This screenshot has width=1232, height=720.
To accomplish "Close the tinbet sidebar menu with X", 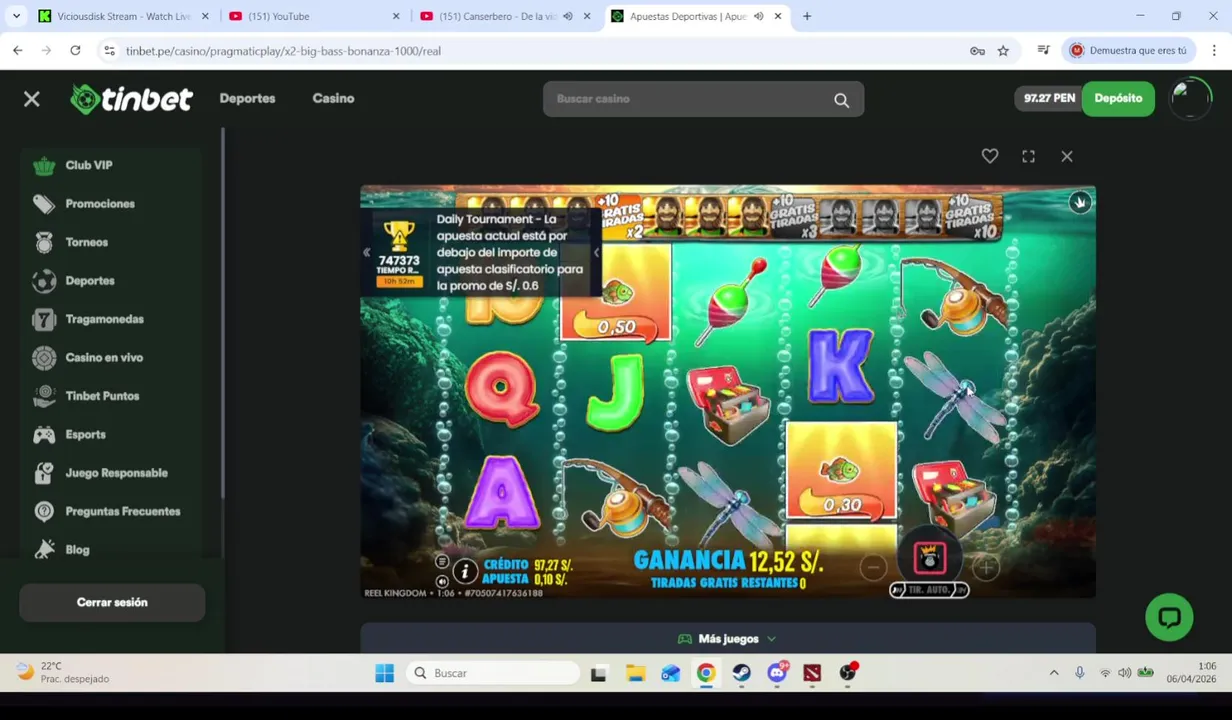I will pos(32,98).
